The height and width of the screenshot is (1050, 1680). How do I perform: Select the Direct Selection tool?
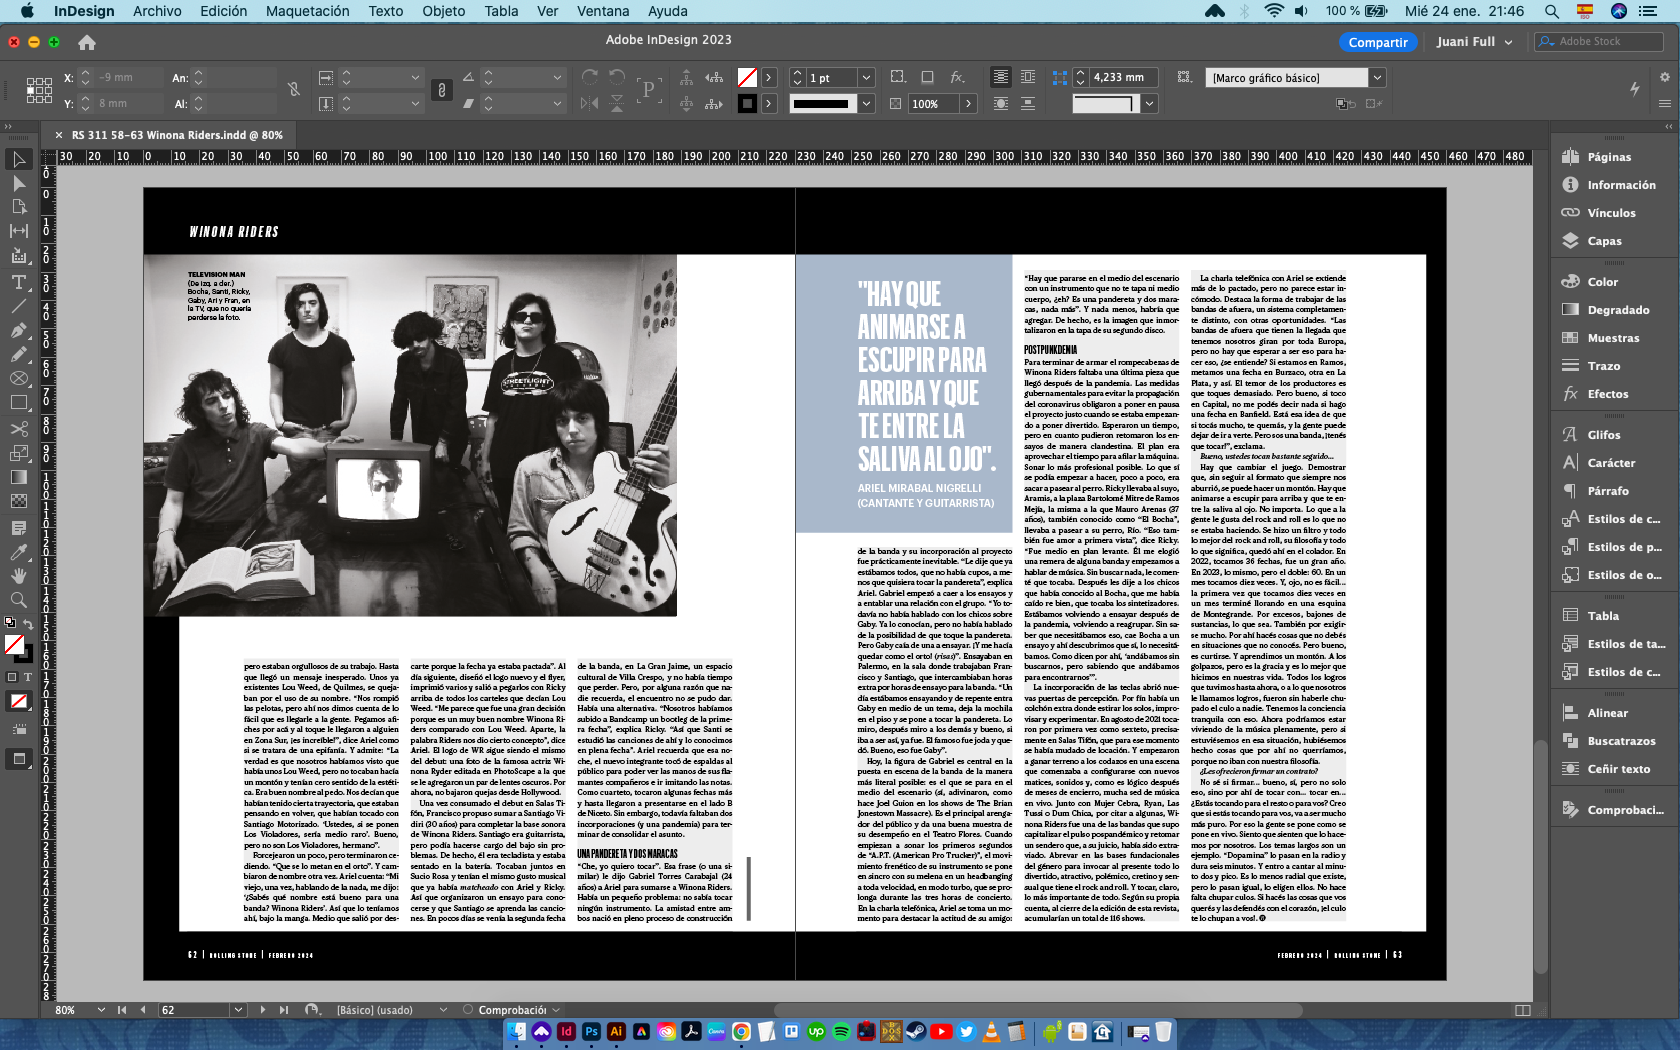click(18, 183)
